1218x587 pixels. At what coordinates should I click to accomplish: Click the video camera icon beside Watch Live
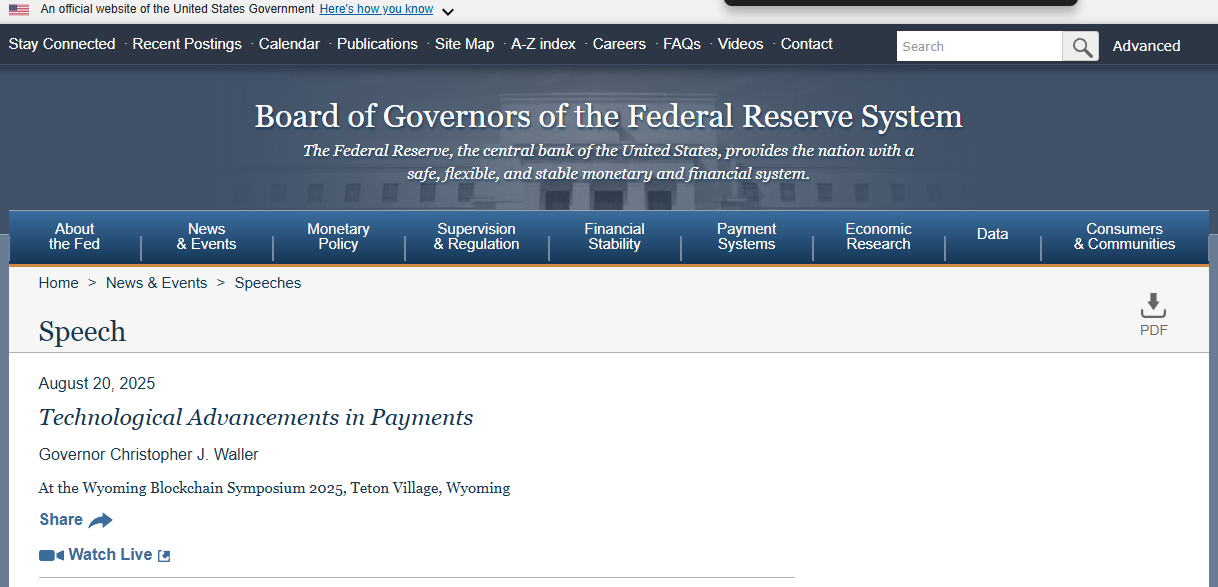(51, 555)
